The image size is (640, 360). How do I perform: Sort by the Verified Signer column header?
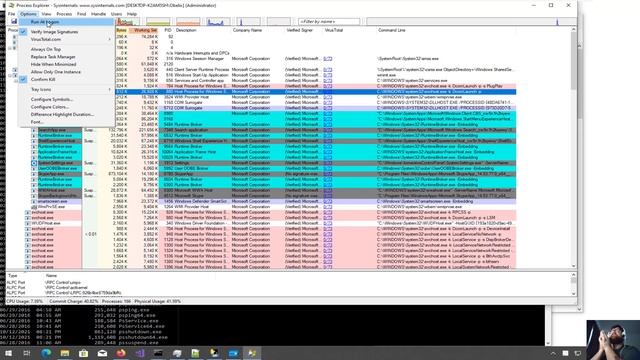click(x=304, y=30)
